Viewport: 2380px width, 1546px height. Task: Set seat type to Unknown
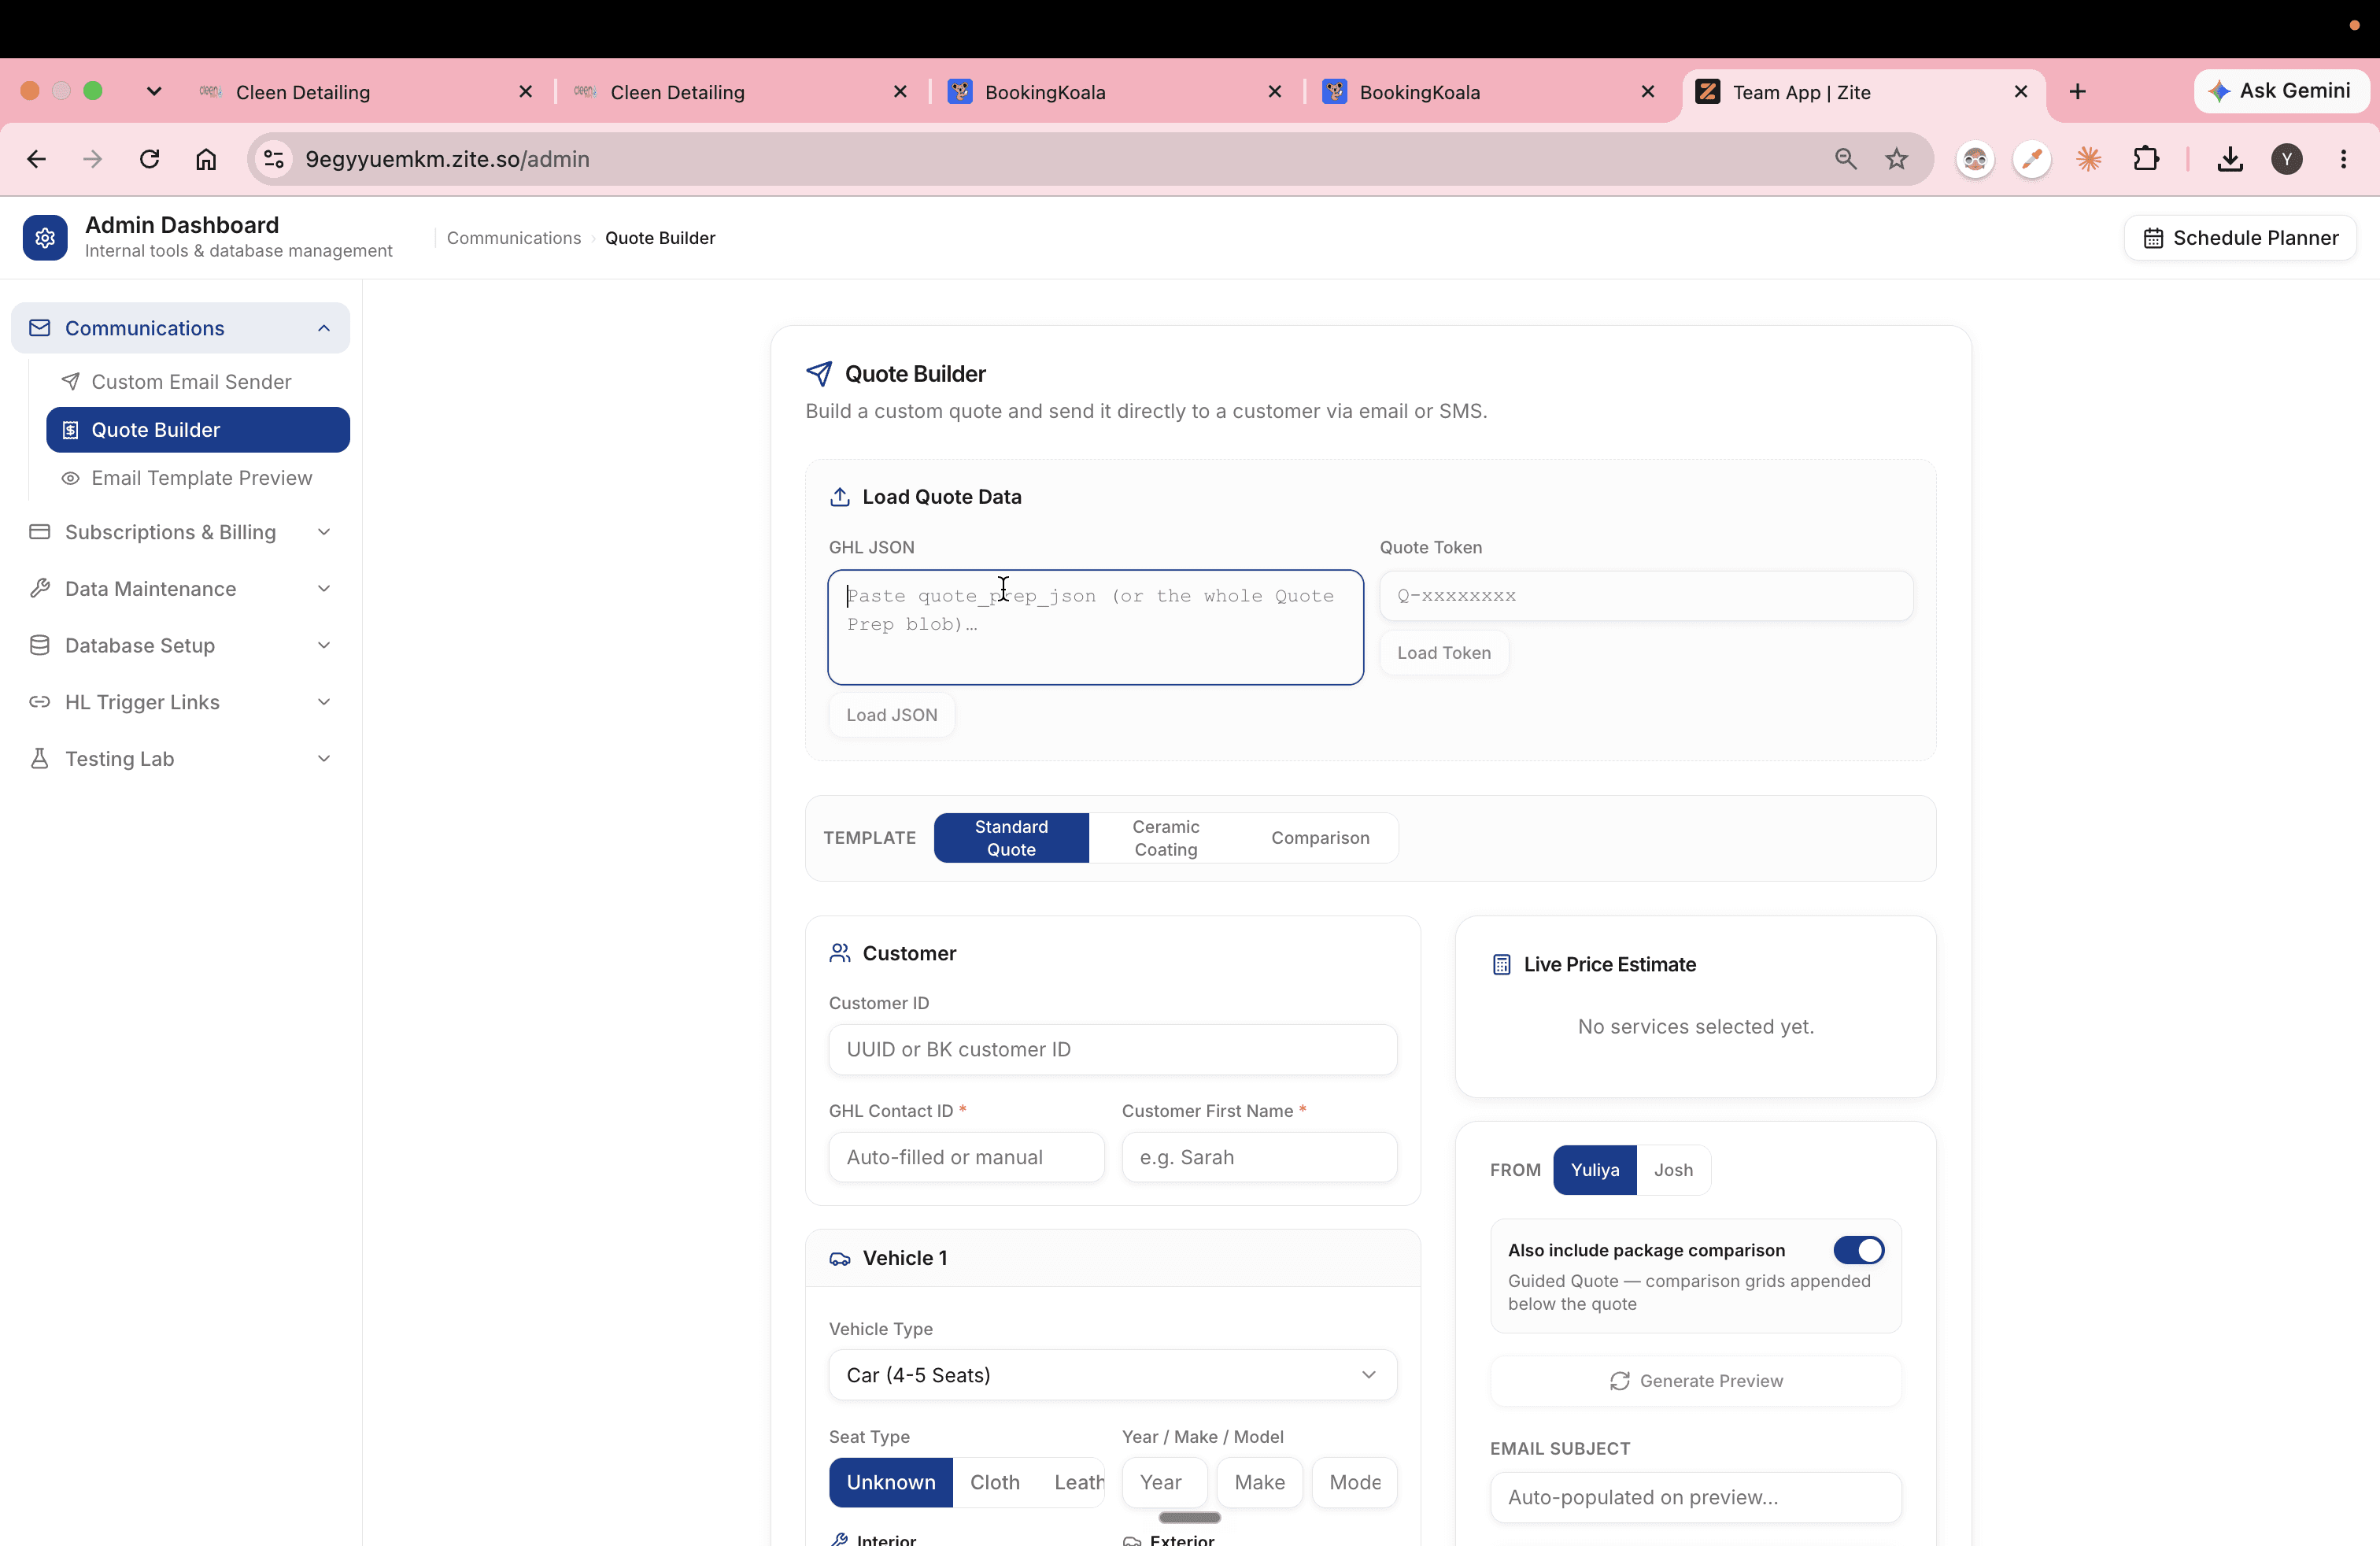[x=891, y=1483]
